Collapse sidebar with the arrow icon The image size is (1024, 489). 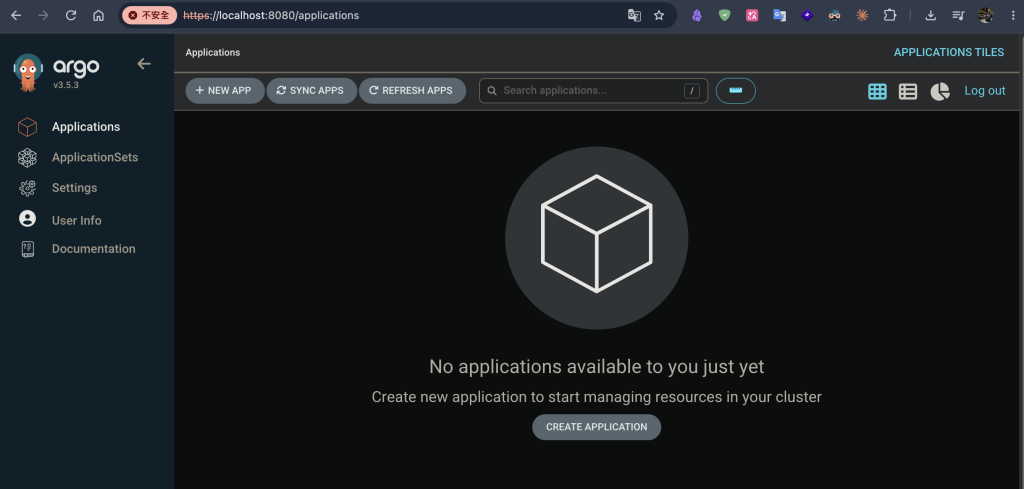144,63
